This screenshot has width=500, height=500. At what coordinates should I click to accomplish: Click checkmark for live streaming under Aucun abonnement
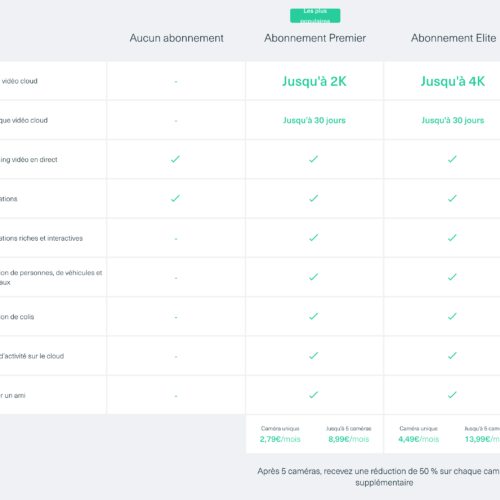tap(175, 159)
